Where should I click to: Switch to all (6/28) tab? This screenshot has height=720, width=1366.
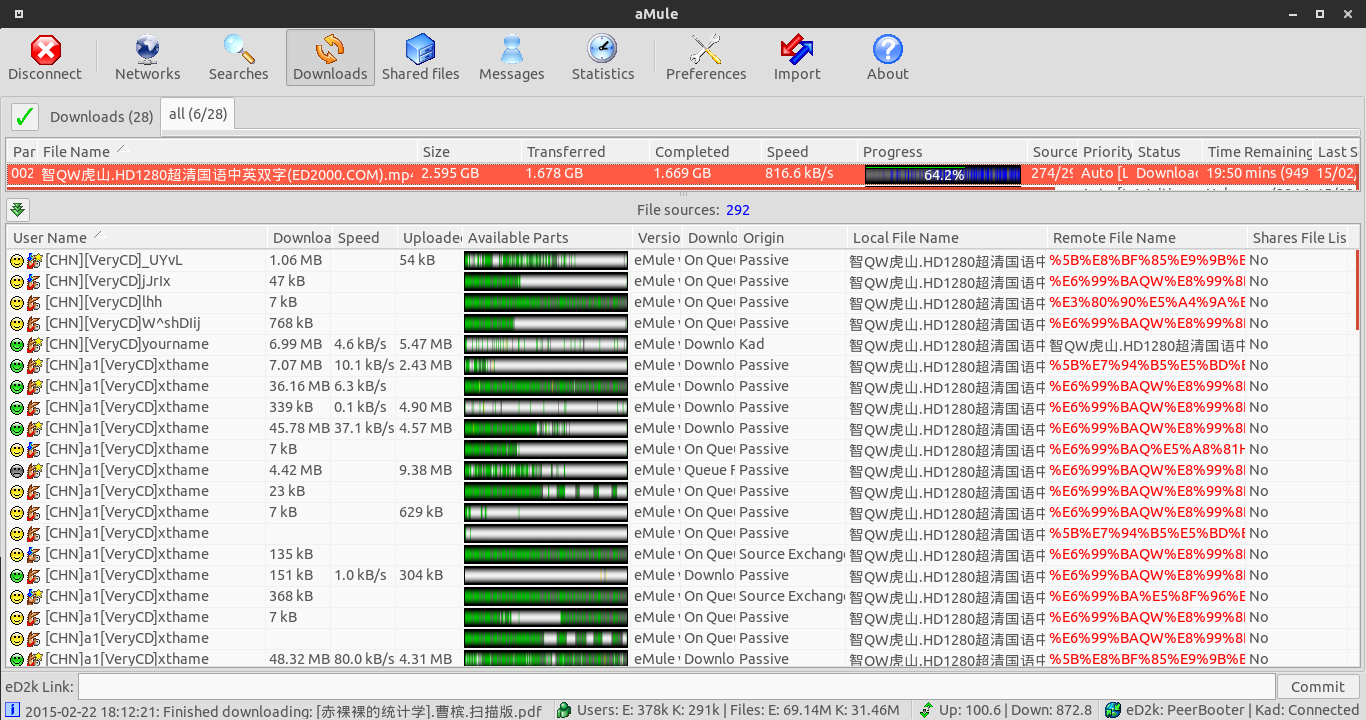click(198, 114)
